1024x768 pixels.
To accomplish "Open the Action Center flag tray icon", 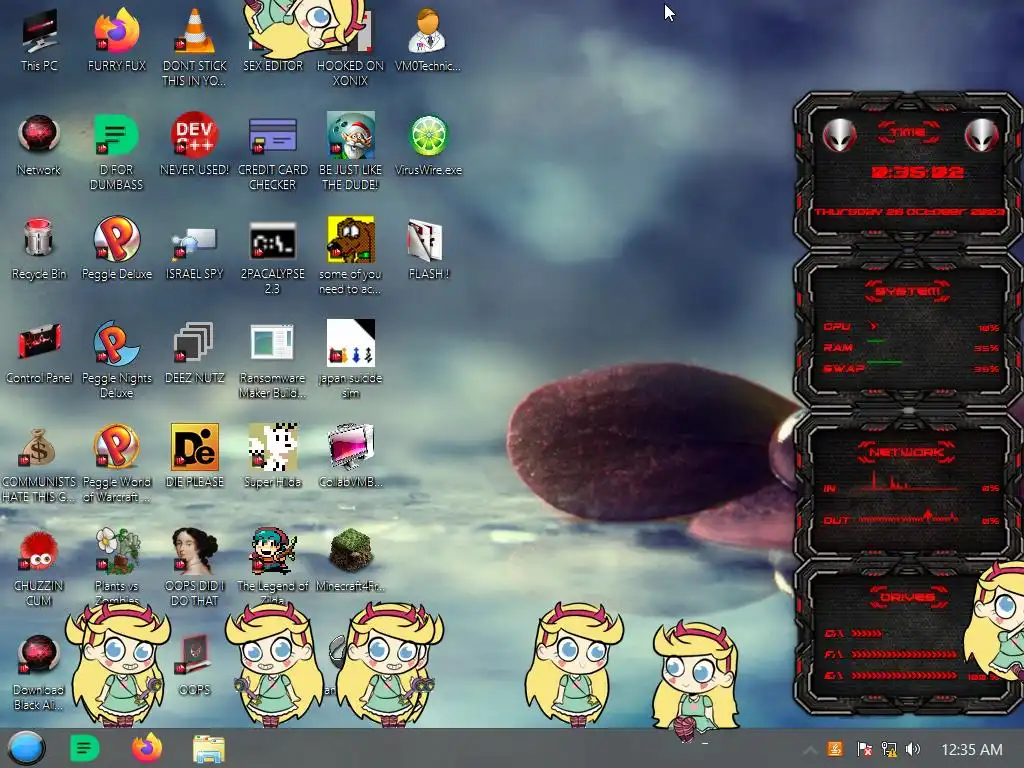I will (864, 749).
